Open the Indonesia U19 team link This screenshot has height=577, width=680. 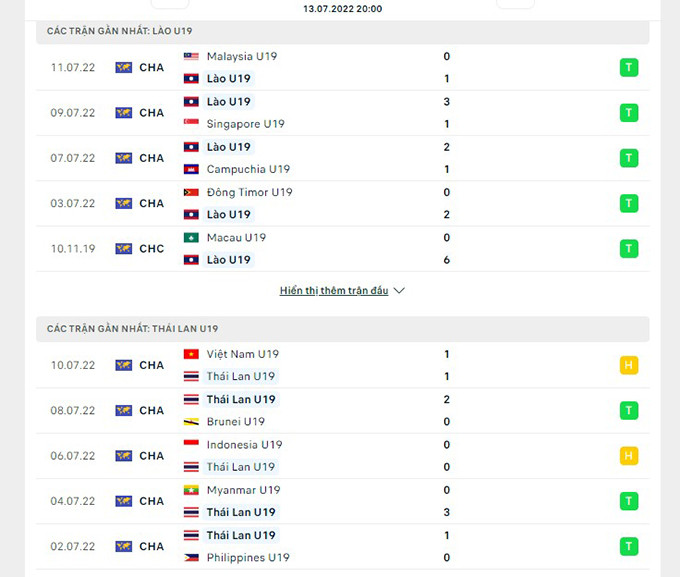[x=244, y=445]
